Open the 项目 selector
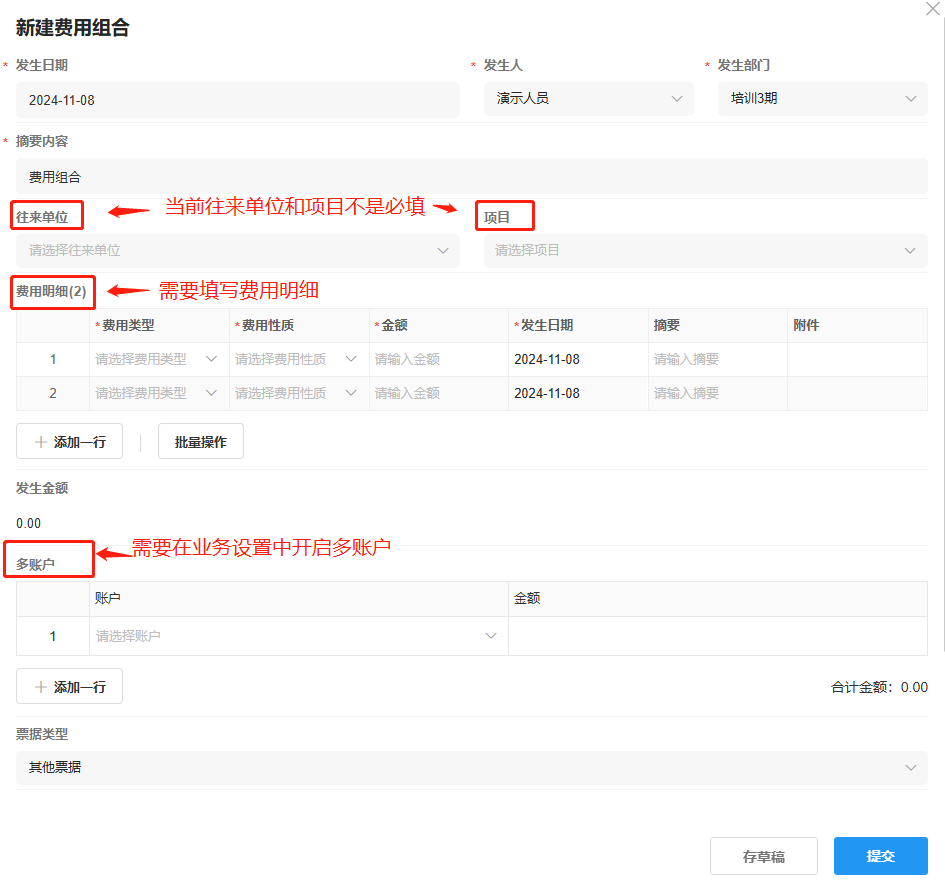945x881 pixels. [705, 250]
